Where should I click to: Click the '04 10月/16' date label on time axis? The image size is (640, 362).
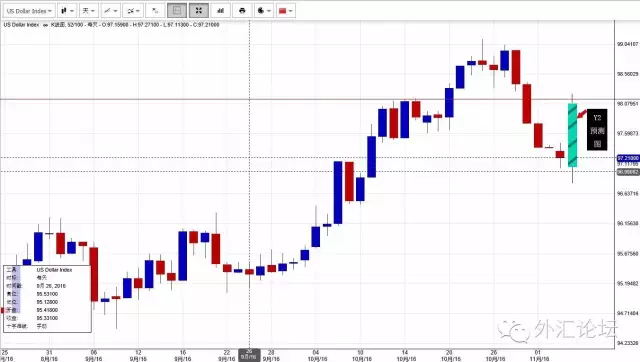click(x=317, y=355)
